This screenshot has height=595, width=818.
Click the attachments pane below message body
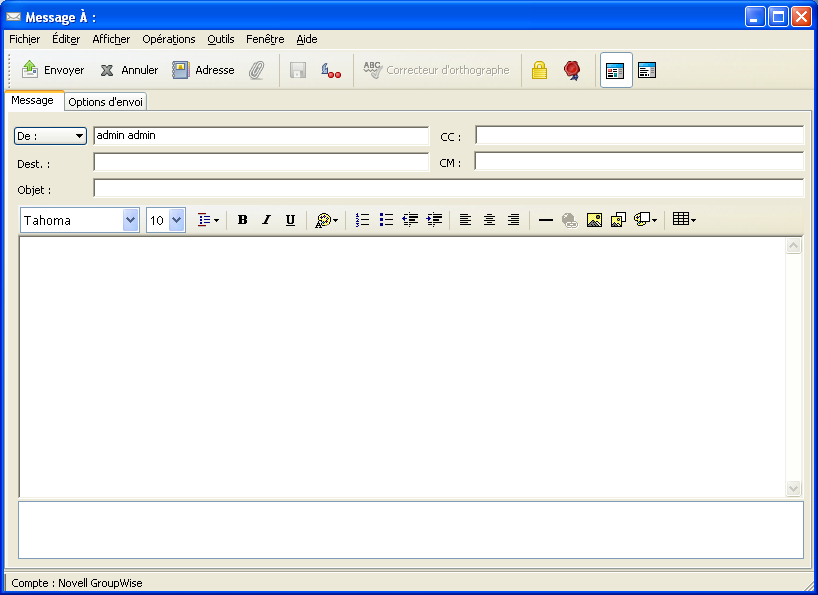(411, 530)
